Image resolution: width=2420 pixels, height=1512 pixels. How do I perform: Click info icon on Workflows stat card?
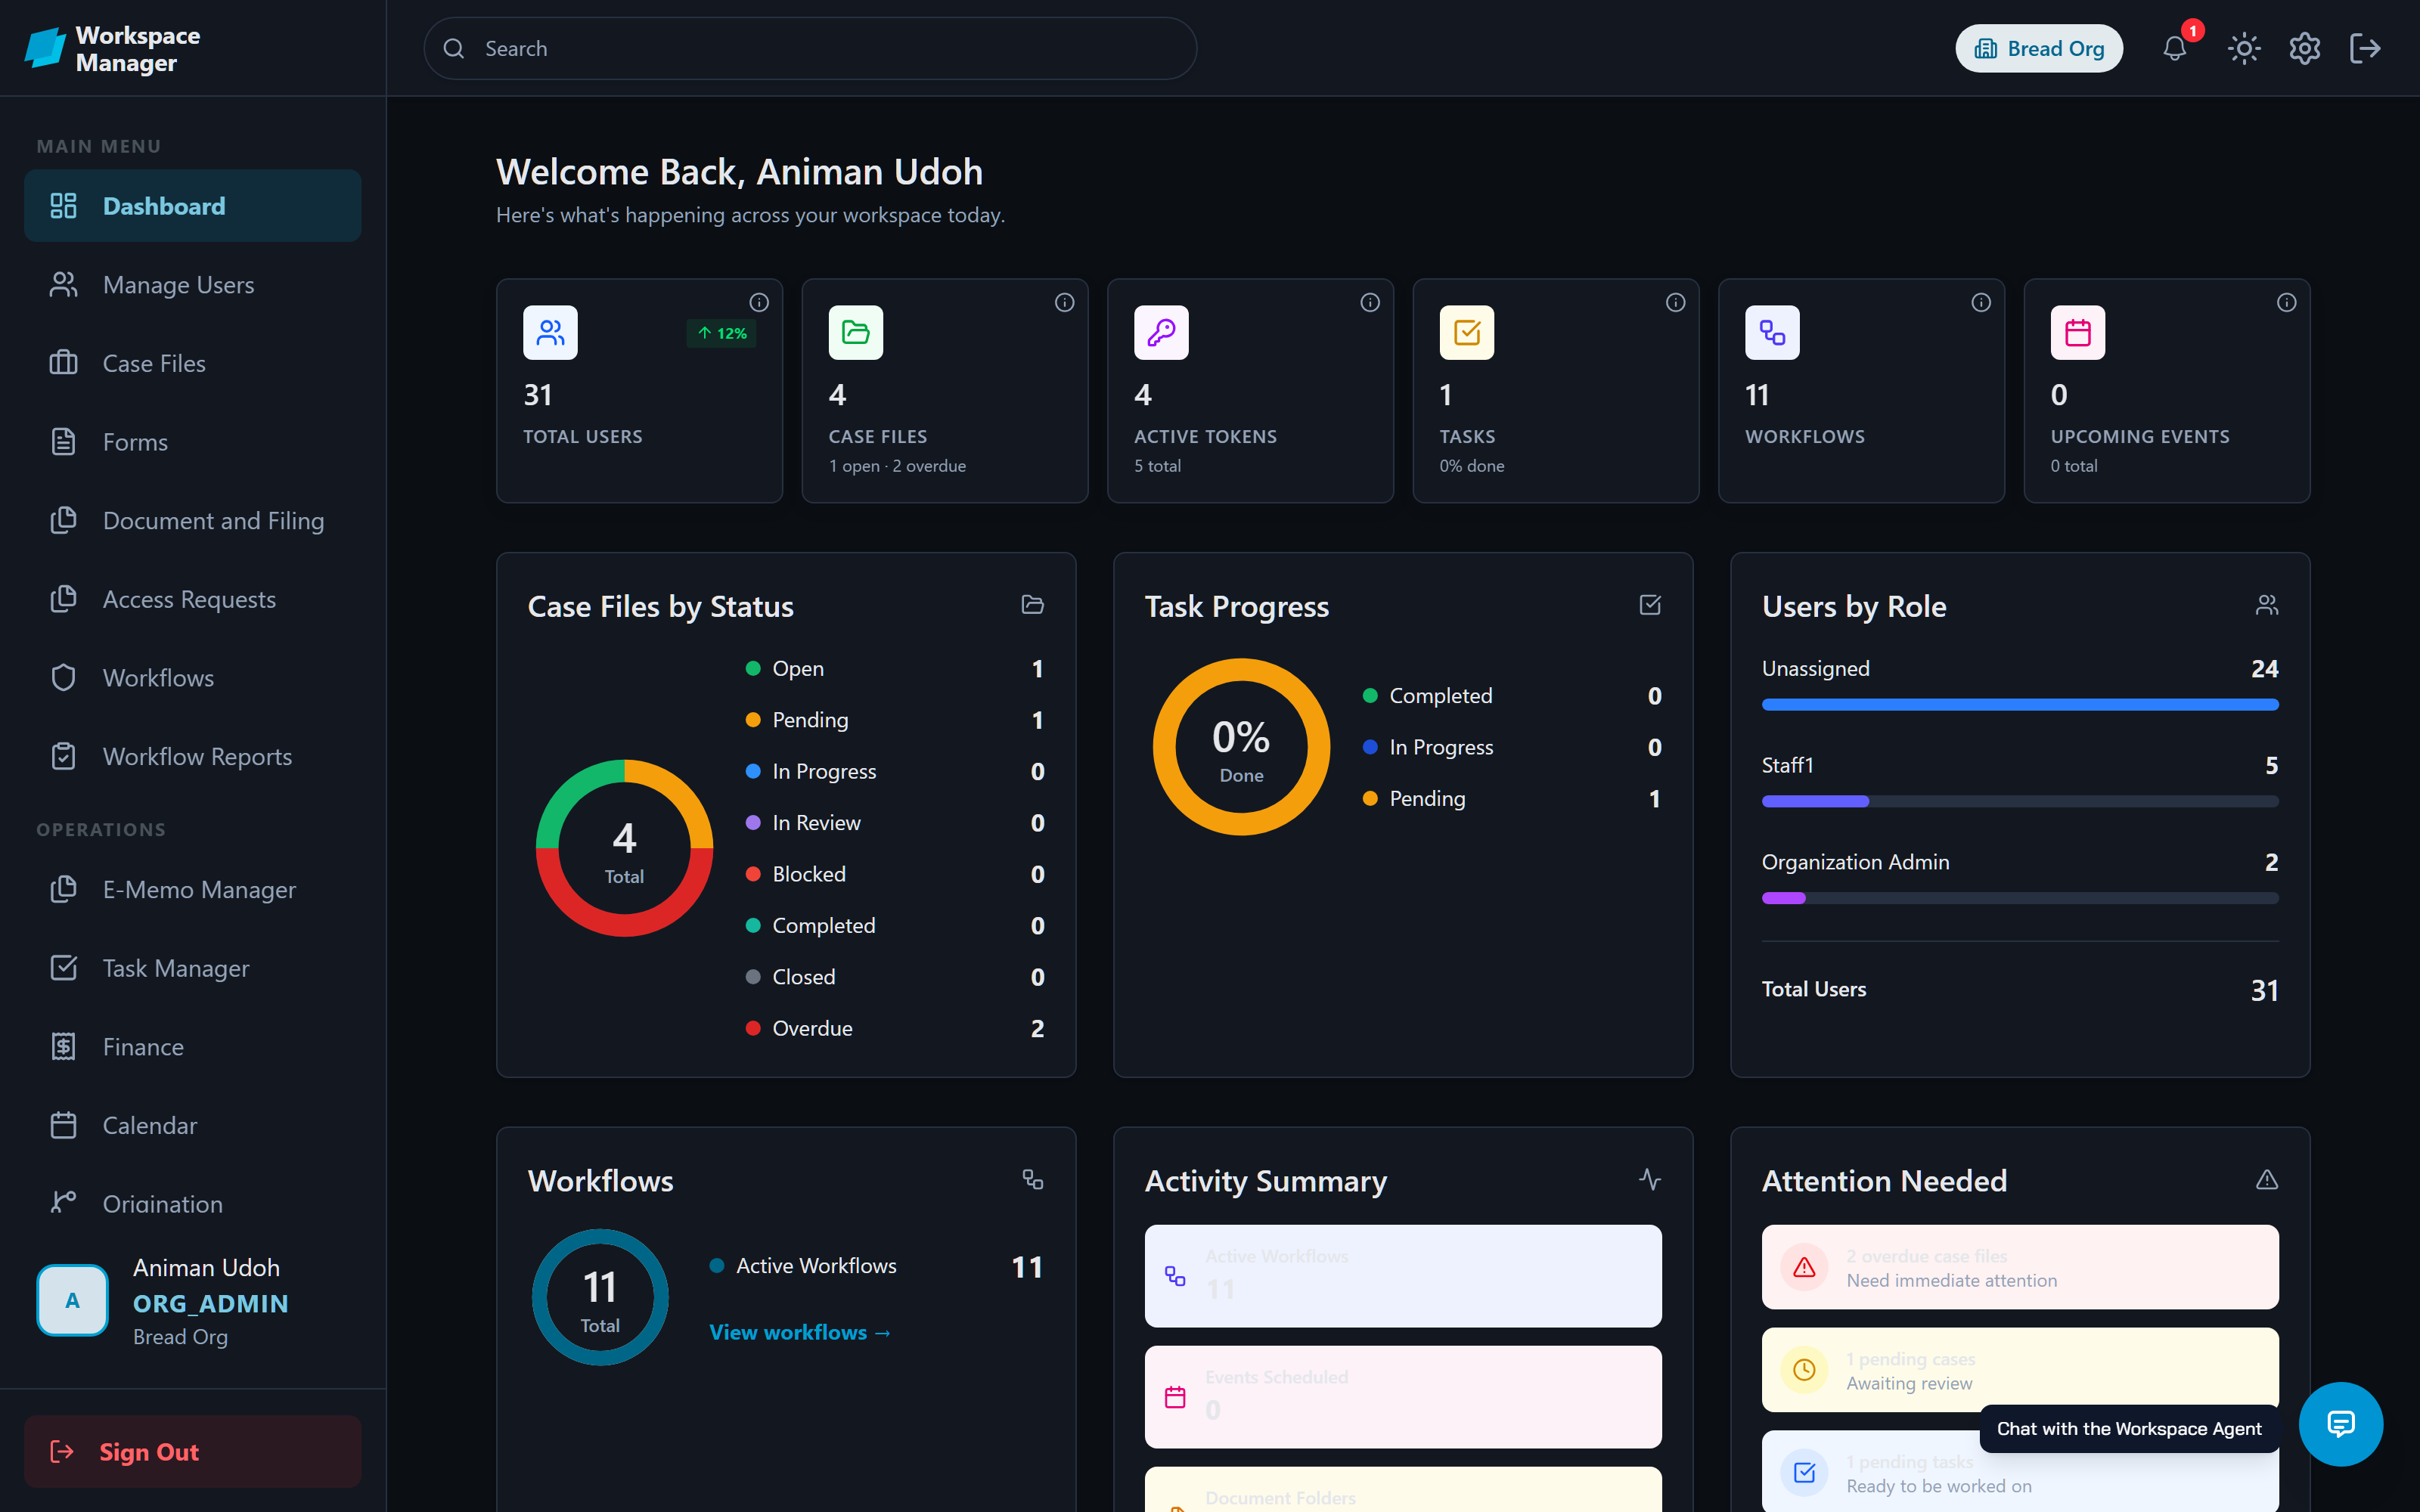point(1981,302)
